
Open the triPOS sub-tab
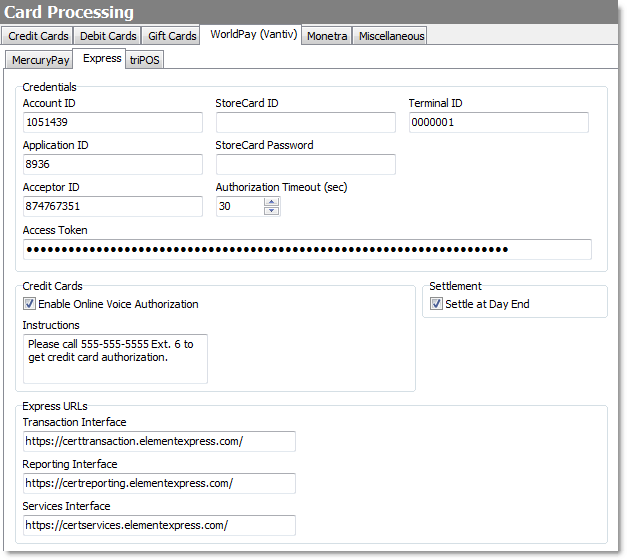tap(144, 60)
